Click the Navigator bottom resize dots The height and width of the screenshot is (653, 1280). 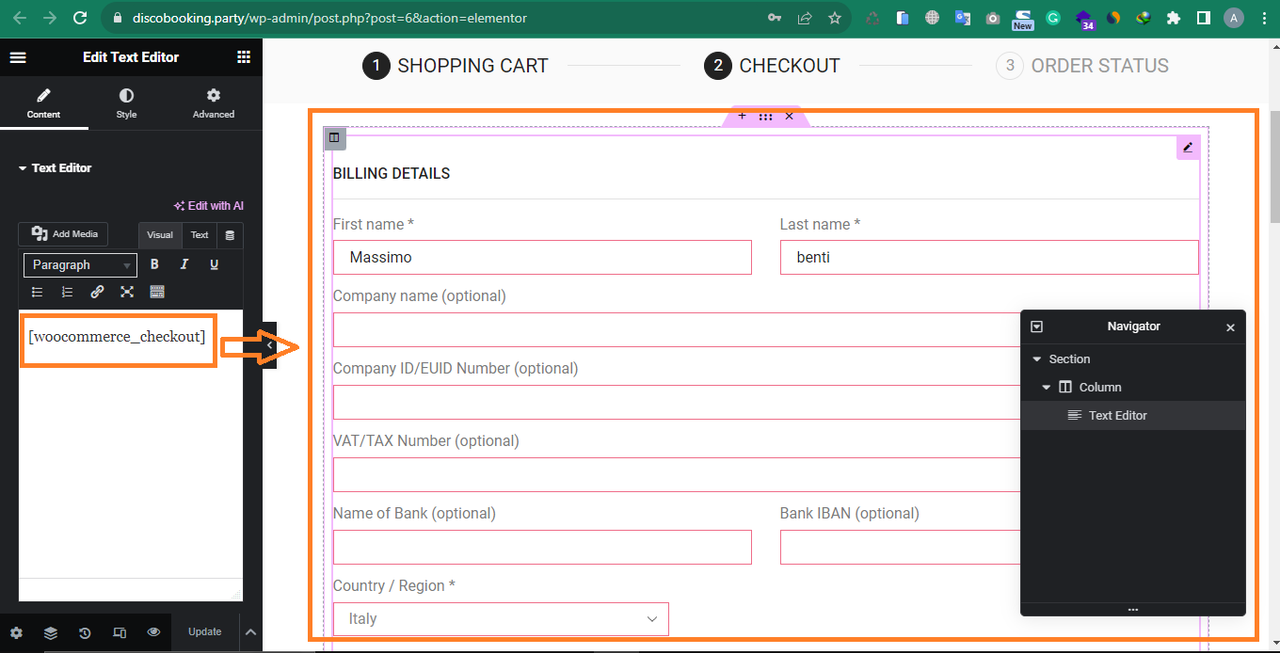point(1133,609)
